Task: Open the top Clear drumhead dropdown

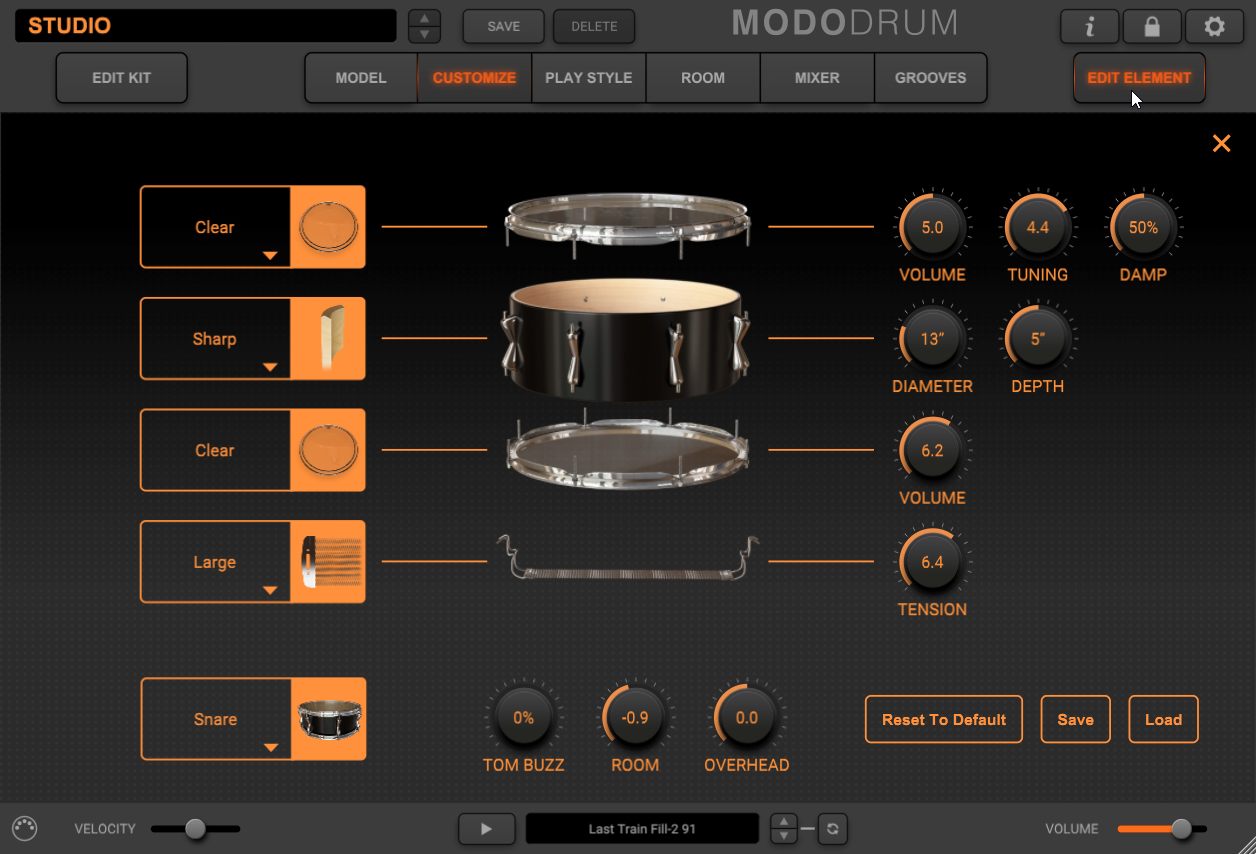Action: tap(216, 228)
